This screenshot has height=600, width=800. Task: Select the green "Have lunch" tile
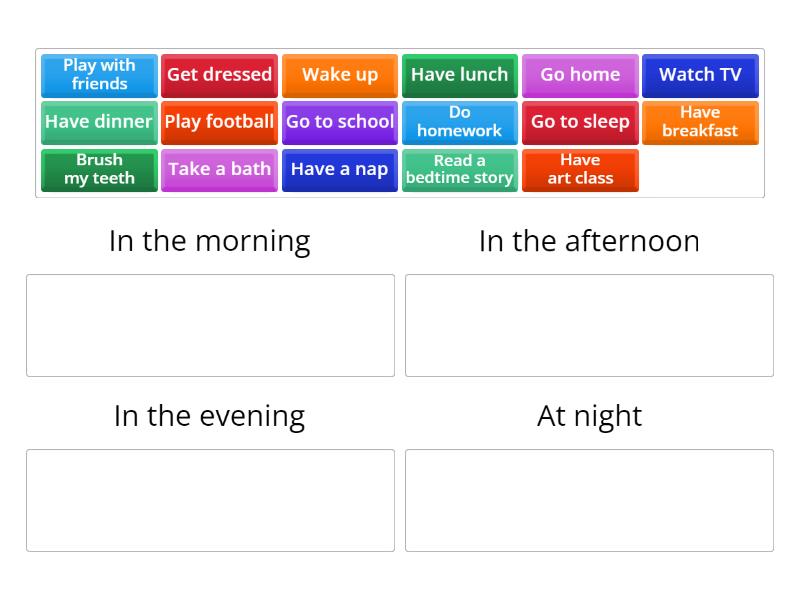(x=460, y=75)
